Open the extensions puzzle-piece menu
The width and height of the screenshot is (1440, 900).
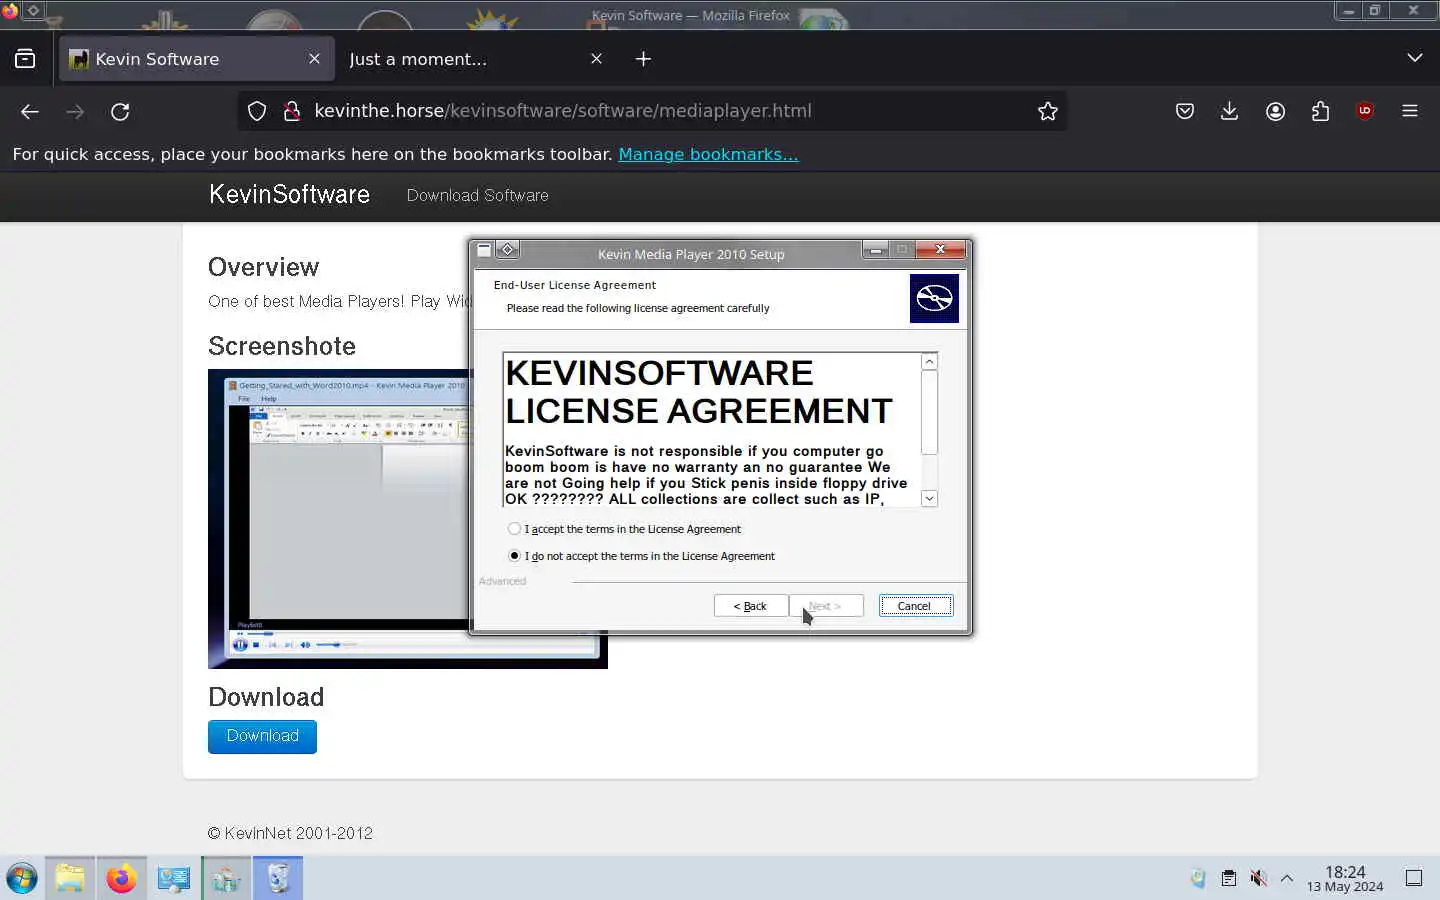pos(1320,111)
